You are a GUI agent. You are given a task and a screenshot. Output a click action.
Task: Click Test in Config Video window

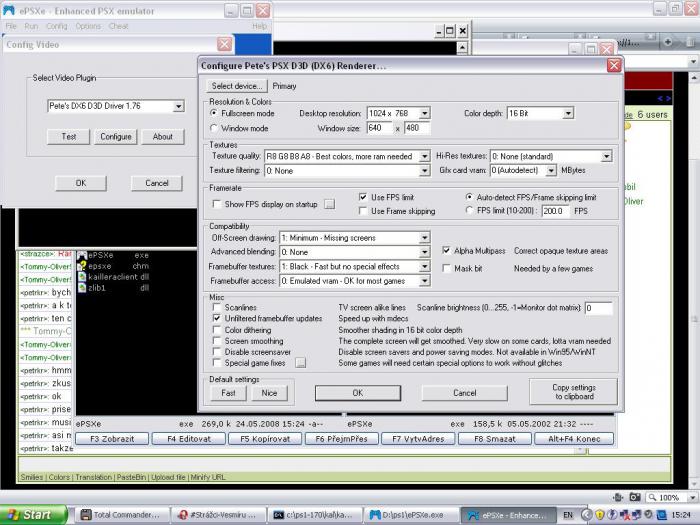[x=68, y=137]
